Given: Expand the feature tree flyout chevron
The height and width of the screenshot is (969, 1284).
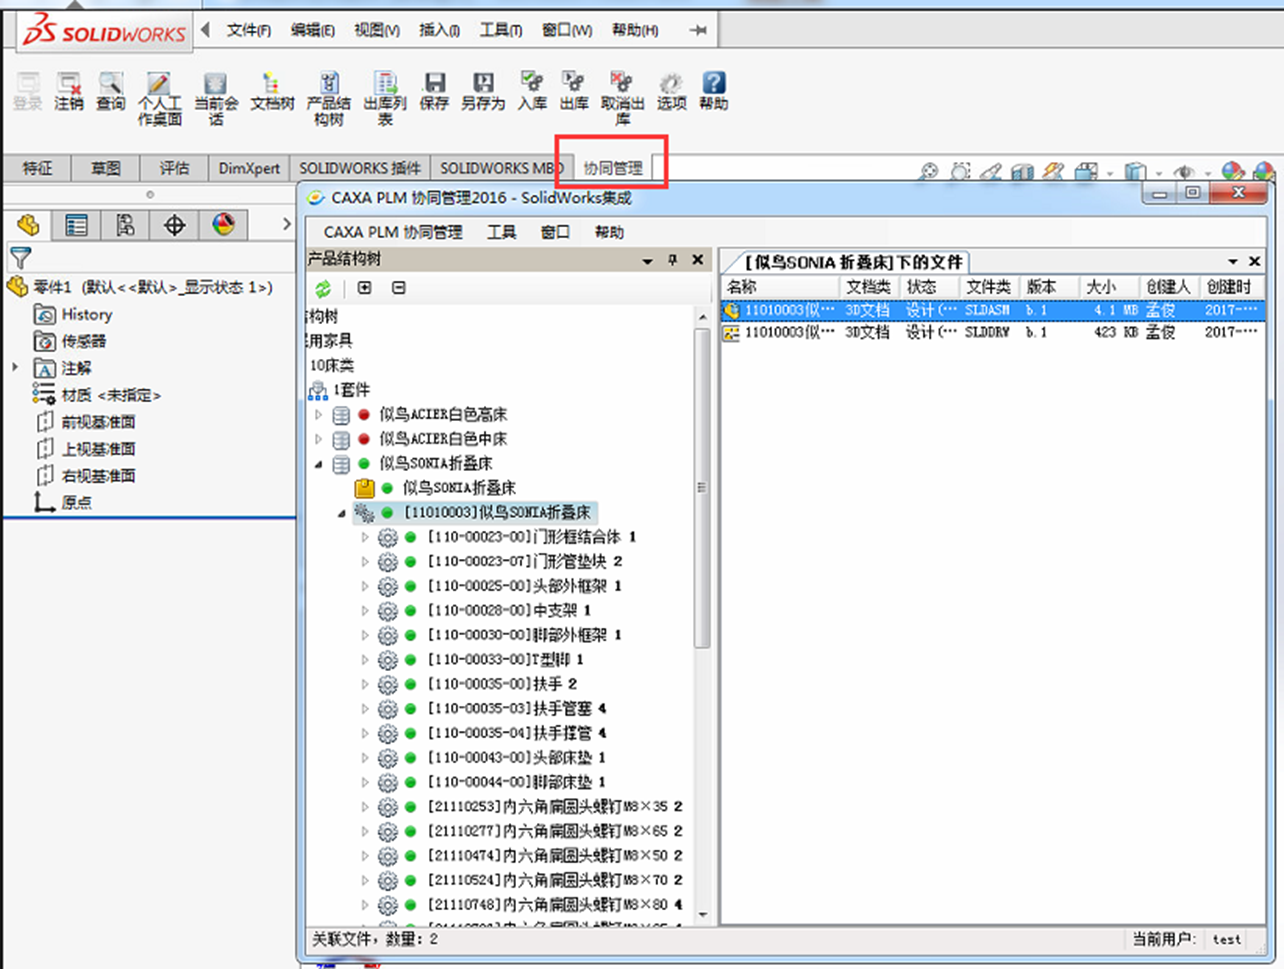Looking at the screenshot, I should point(287,224).
